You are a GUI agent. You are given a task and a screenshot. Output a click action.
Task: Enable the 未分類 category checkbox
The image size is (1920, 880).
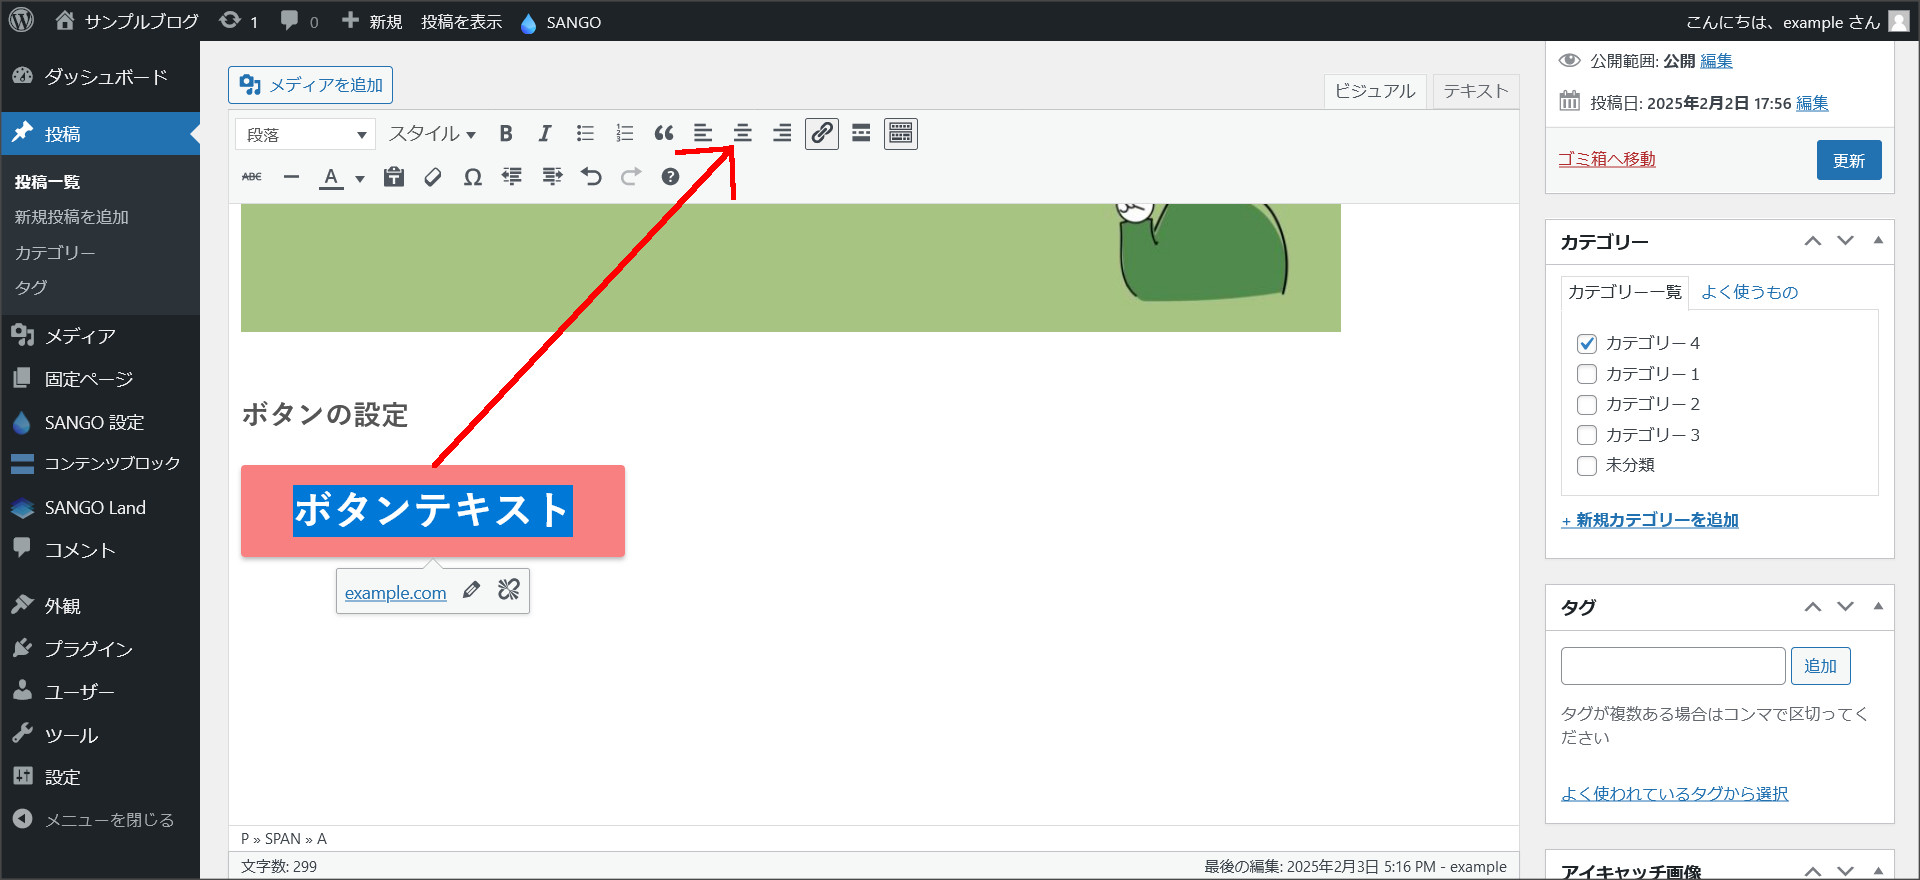(1586, 466)
